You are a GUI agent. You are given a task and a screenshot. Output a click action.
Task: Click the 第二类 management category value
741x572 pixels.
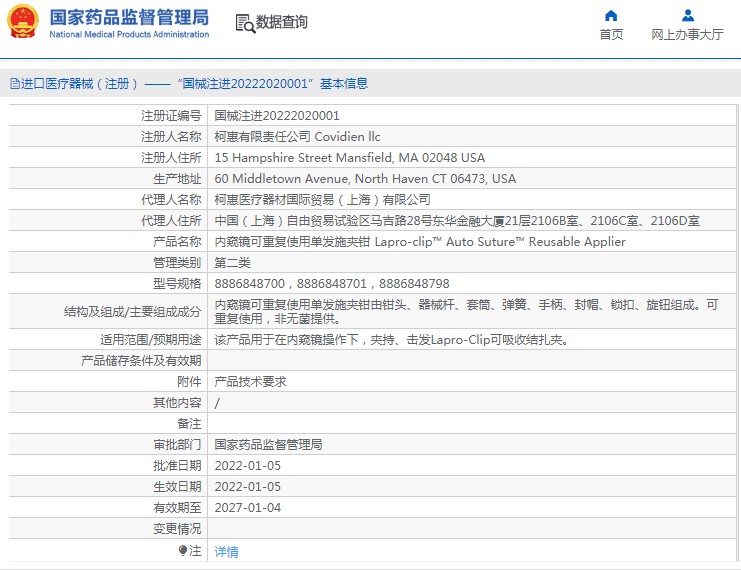pyautogui.click(x=233, y=262)
